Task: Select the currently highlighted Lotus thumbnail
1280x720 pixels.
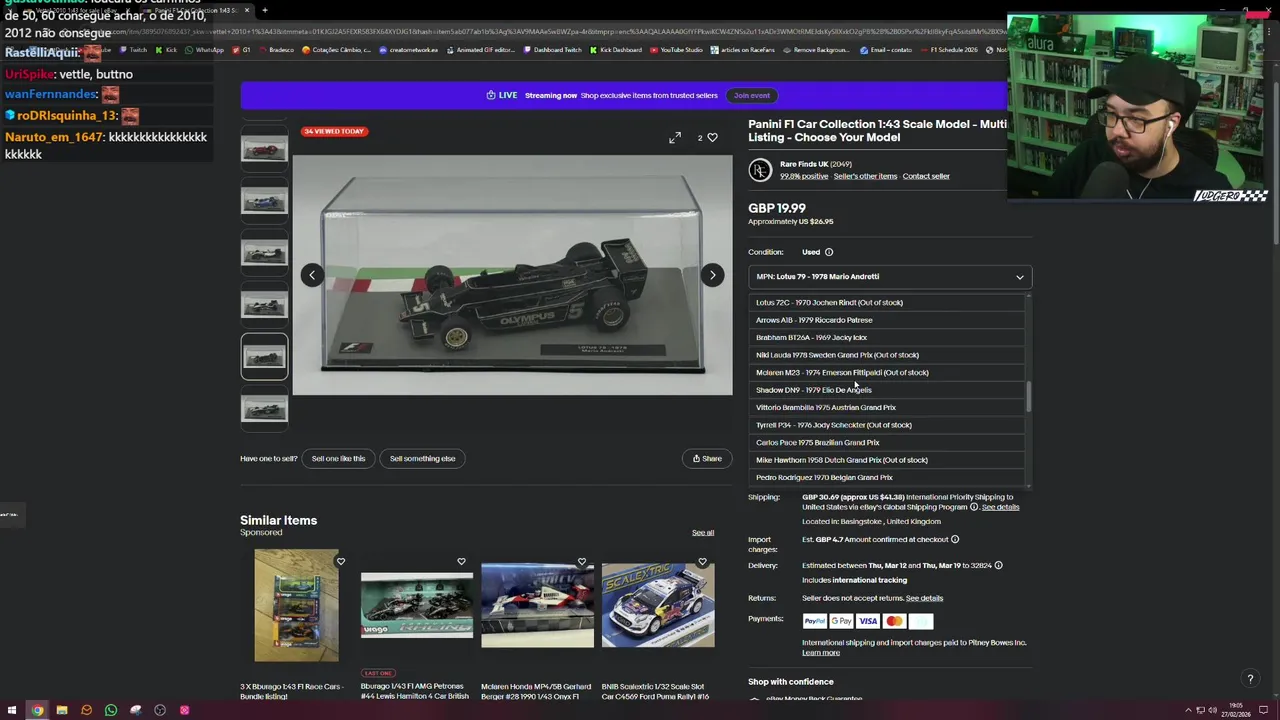Action: 264,357
